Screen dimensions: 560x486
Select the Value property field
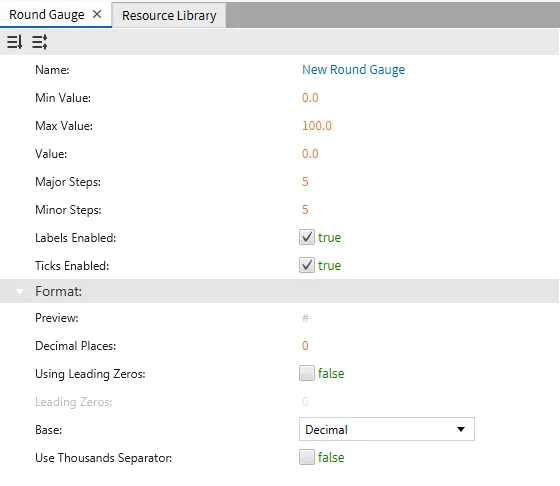coord(310,154)
